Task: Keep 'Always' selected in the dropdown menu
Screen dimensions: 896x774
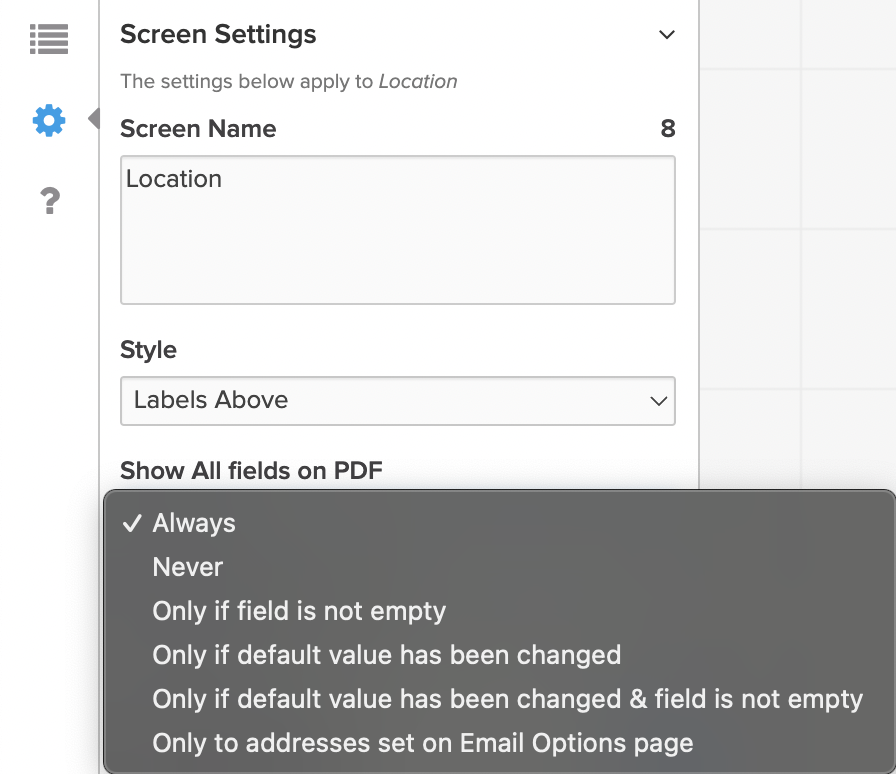Action: point(193,522)
